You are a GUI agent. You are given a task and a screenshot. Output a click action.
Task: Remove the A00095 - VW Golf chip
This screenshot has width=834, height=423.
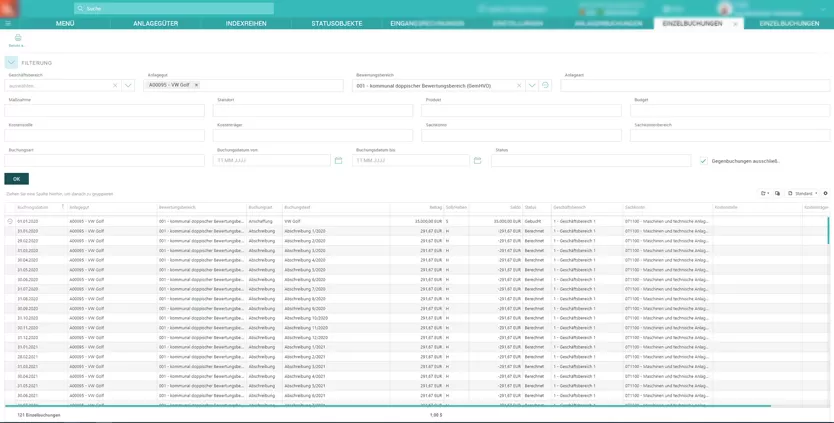point(196,85)
